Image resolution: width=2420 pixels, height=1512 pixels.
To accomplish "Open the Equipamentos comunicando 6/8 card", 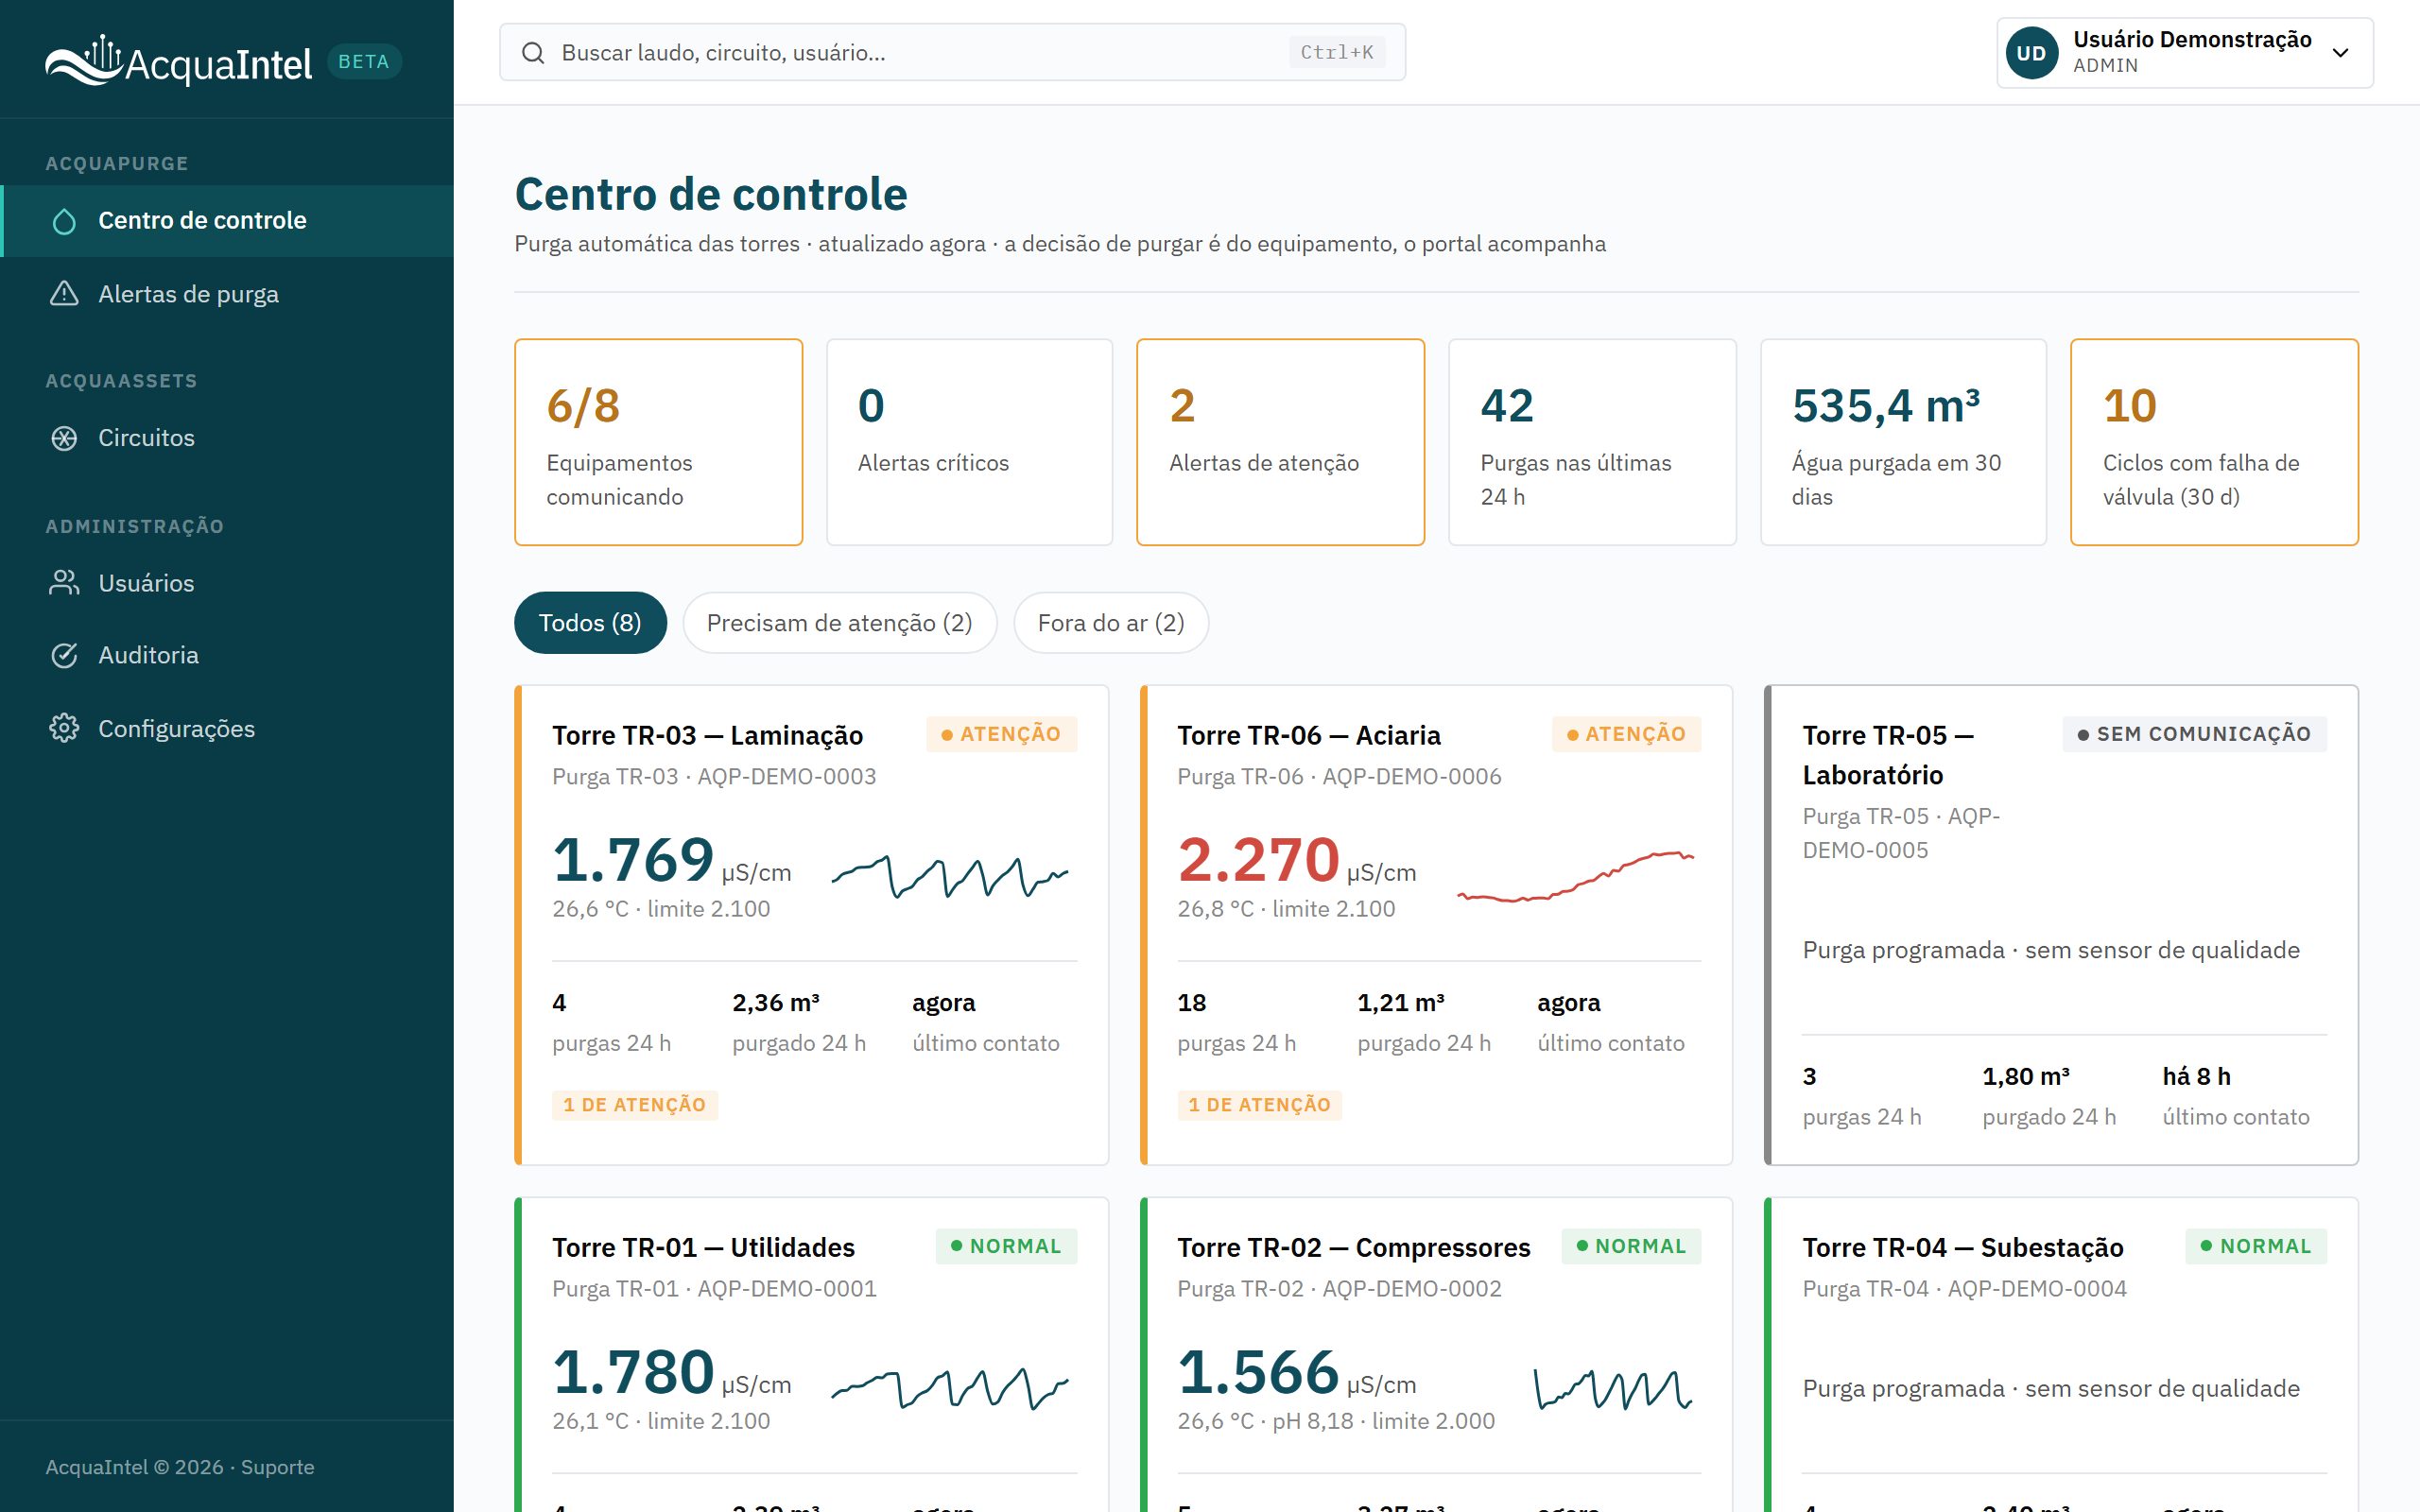I will coord(658,442).
